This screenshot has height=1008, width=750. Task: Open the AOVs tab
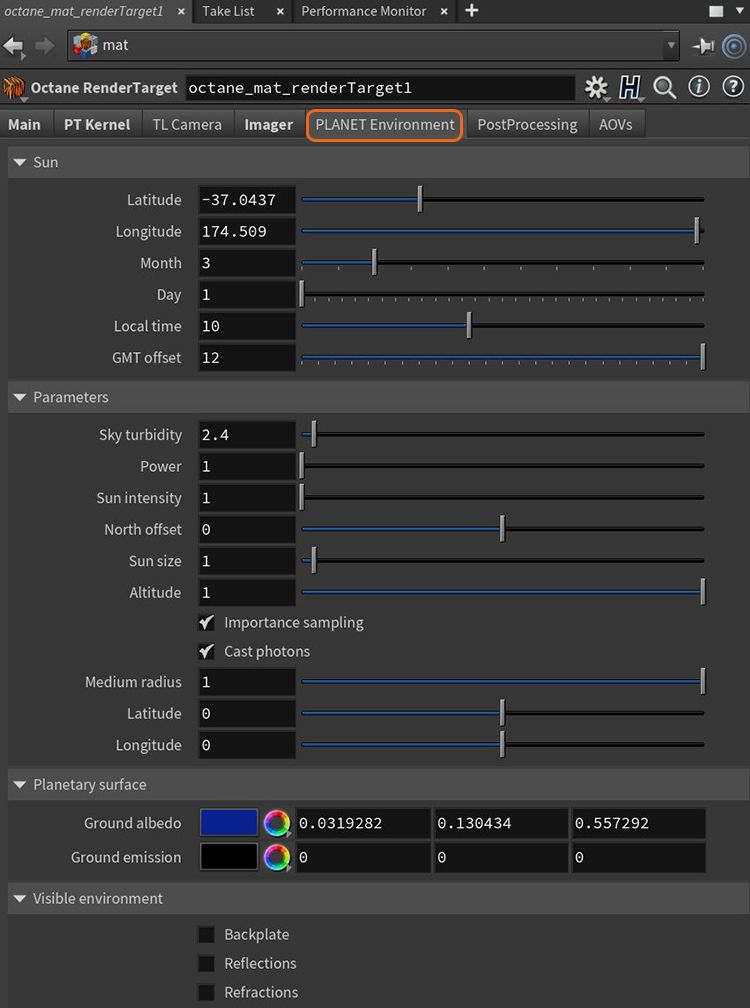pyautogui.click(x=616, y=125)
